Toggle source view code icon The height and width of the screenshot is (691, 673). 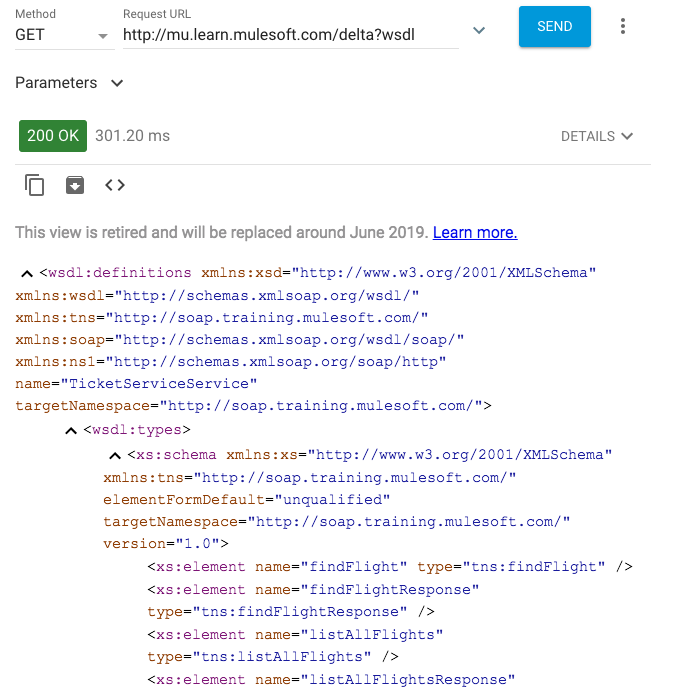(x=115, y=185)
